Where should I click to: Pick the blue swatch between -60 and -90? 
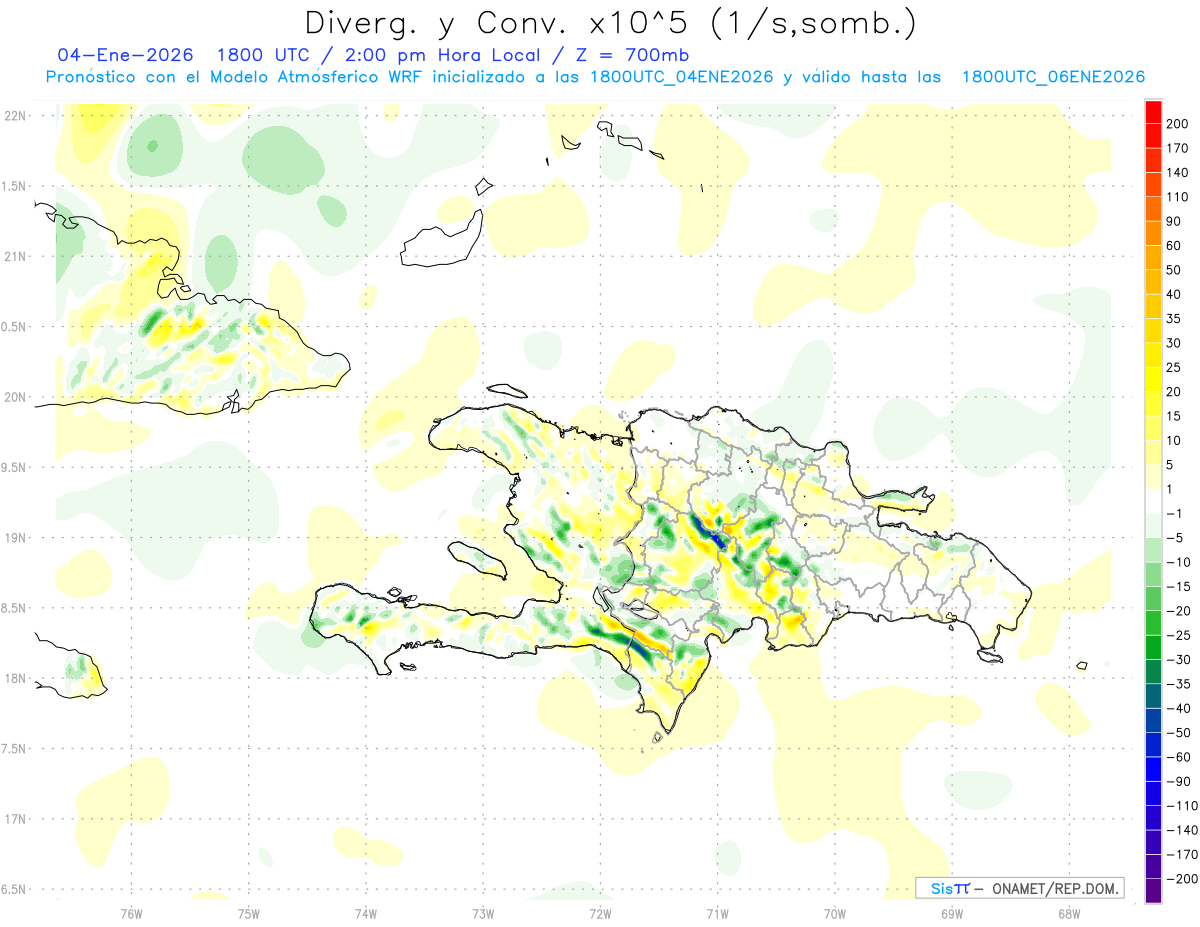[1154, 769]
